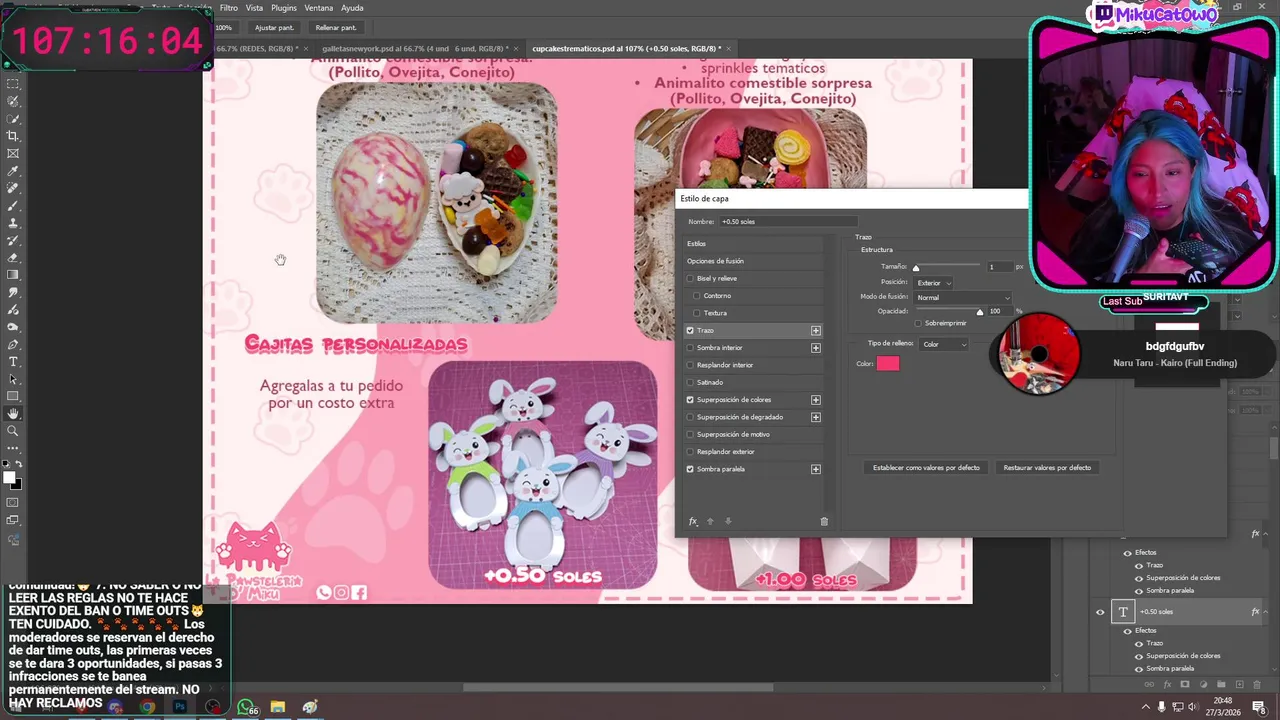Create a new layer

tap(1238, 685)
